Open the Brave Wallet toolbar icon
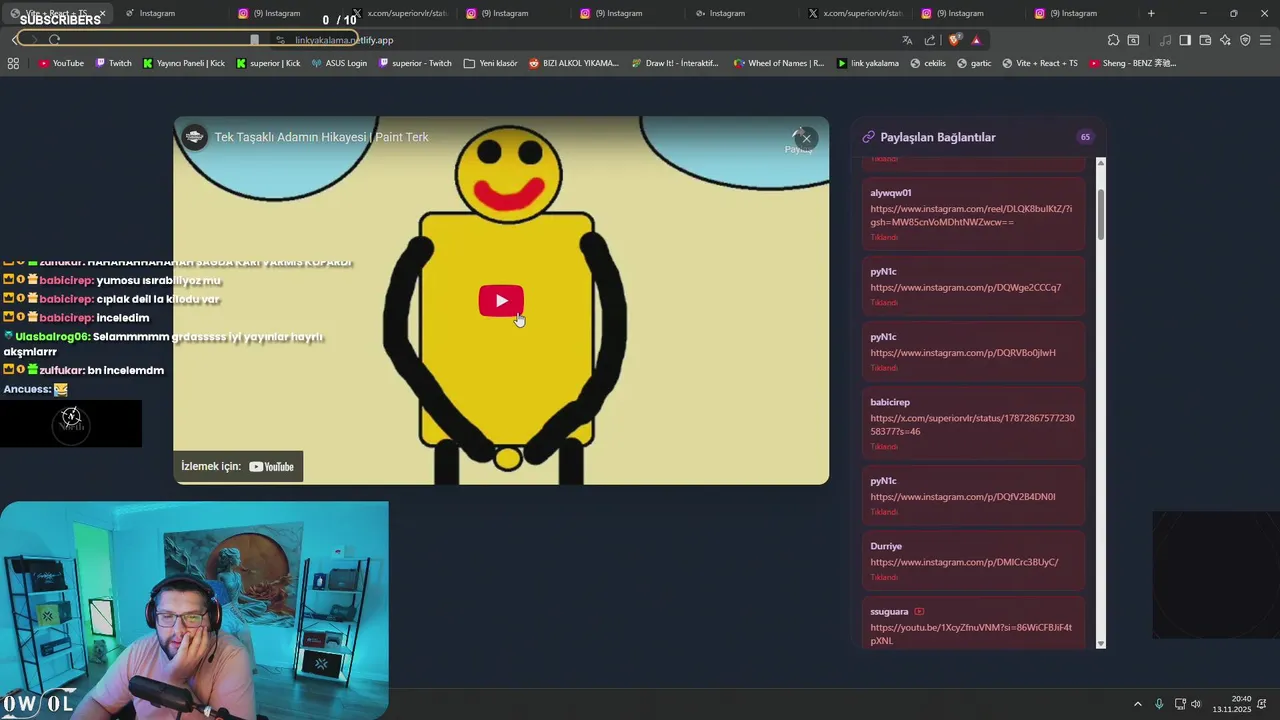1280x720 pixels. coord(1205,40)
